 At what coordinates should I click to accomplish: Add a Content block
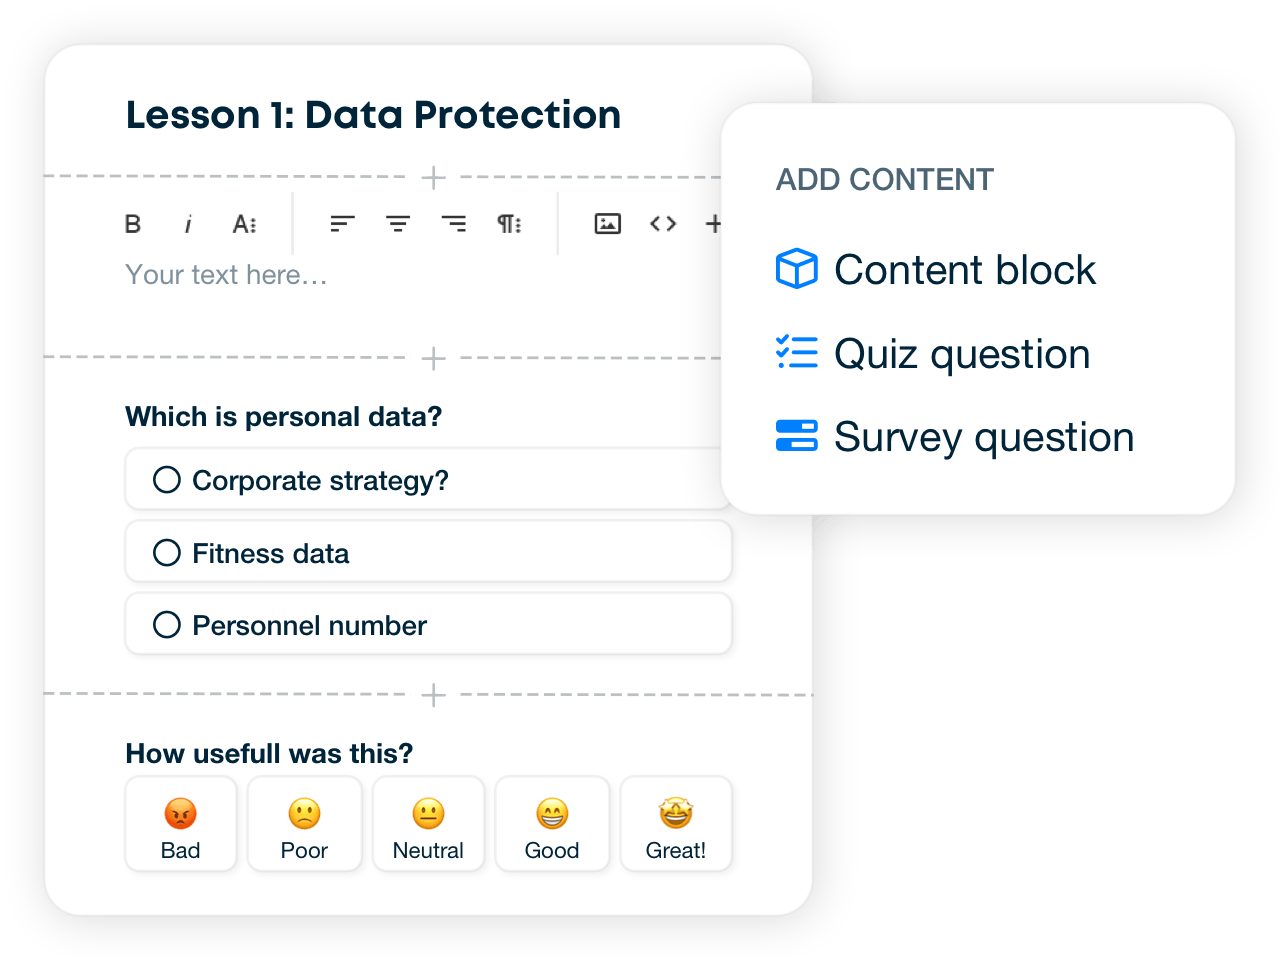click(936, 270)
